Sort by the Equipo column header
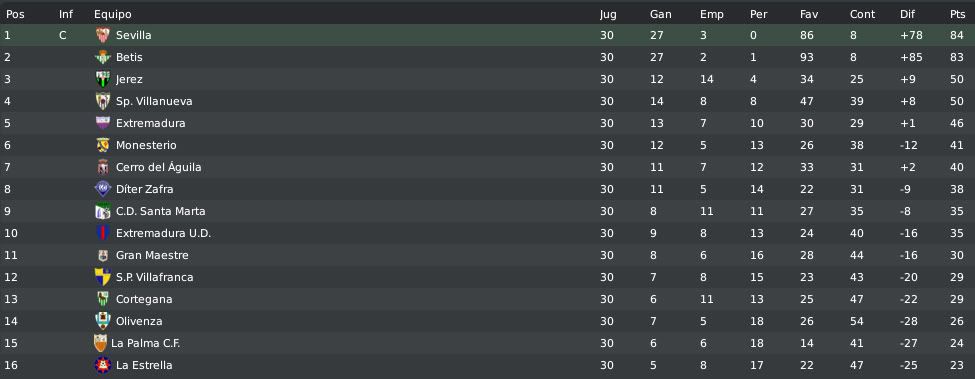The width and height of the screenshot is (975, 379). (x=113, y=14)
